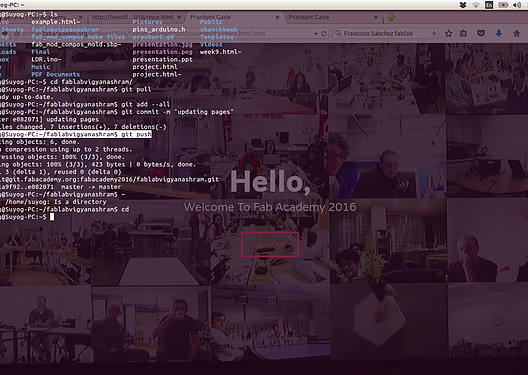Click the highlighted 'git push' terminal line
This screenshot has height=375, width=528.
[x=76, y=134]
